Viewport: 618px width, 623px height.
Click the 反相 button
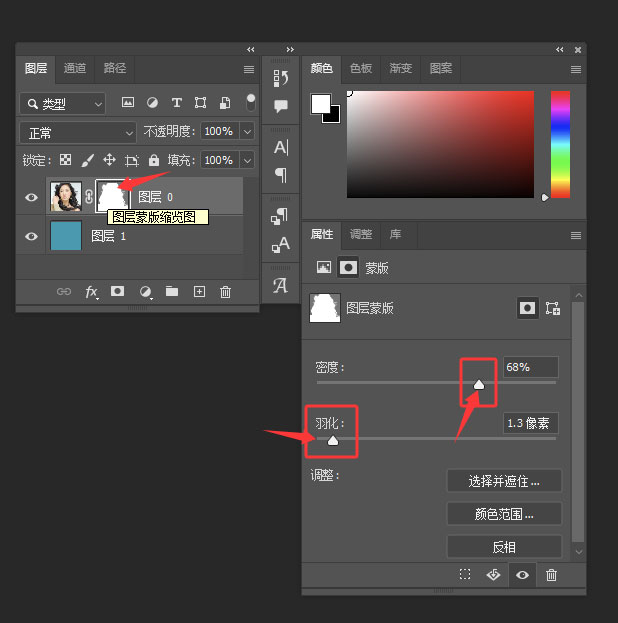(x=504, y=547)
